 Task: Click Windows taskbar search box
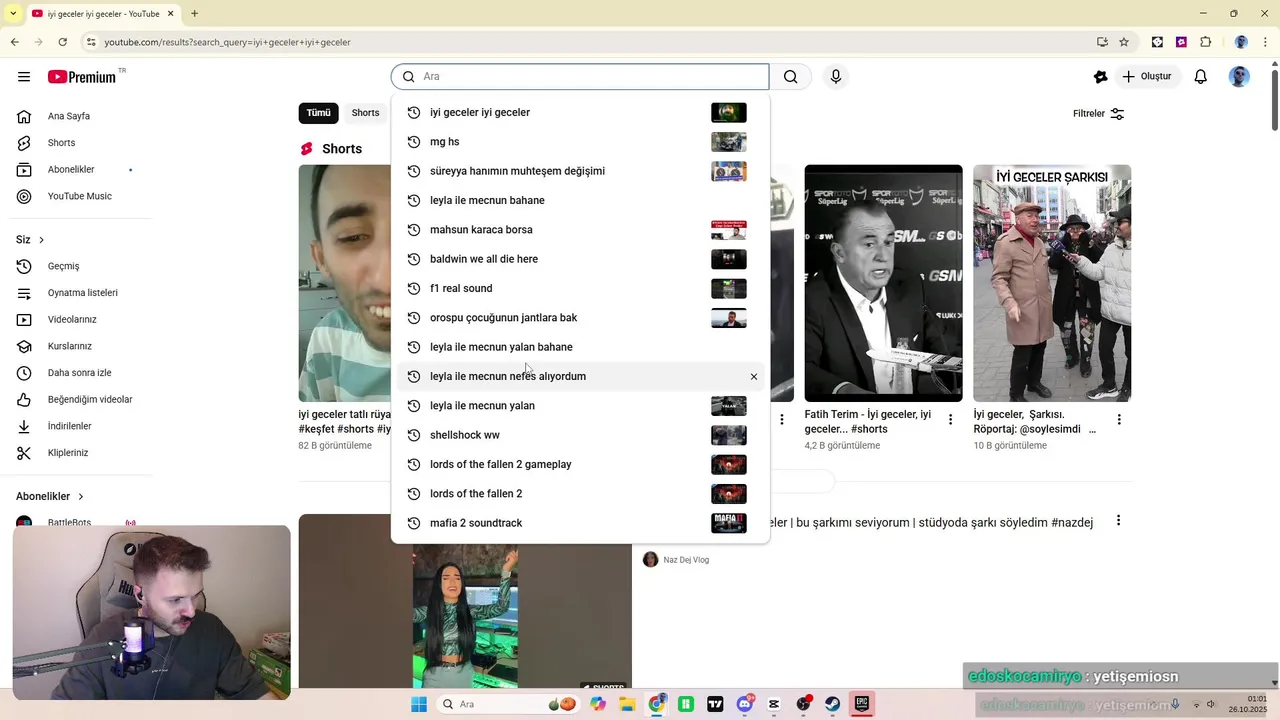pos(508,704)
